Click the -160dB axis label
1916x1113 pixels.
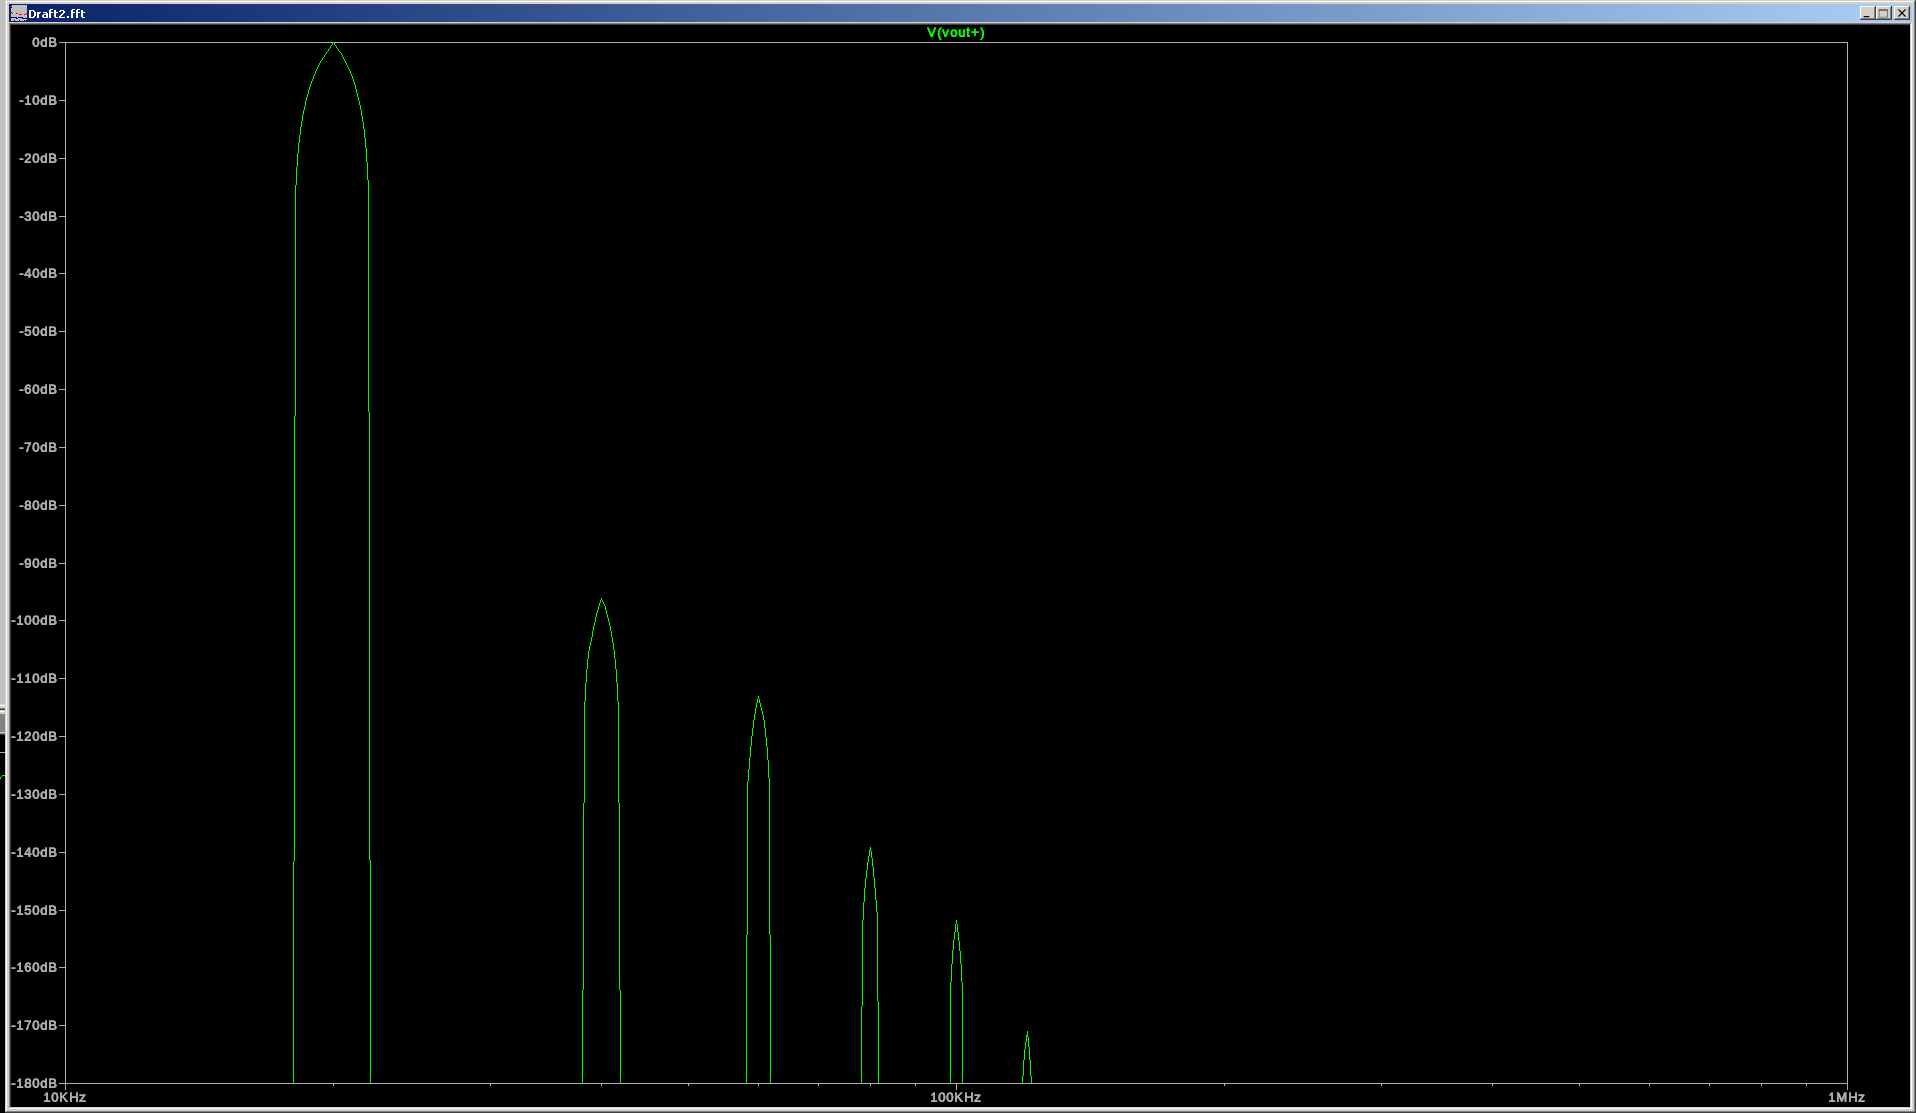(x=35, y=967)
